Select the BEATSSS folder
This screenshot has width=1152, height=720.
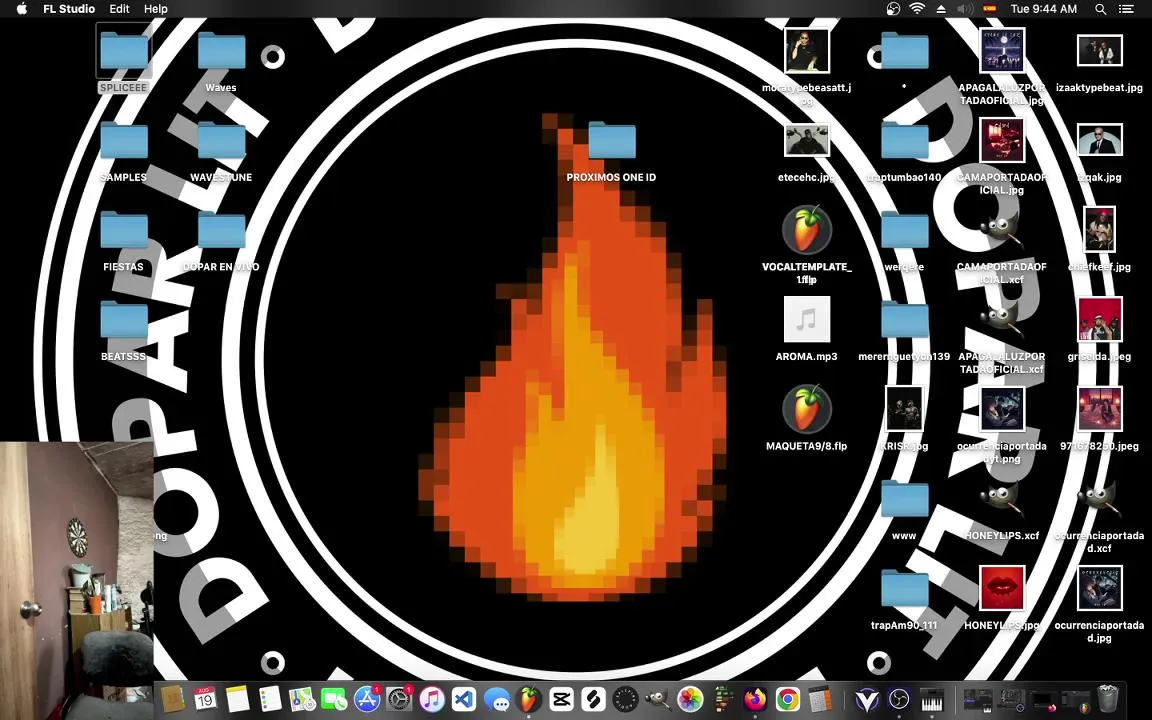[x=123, y=320]
